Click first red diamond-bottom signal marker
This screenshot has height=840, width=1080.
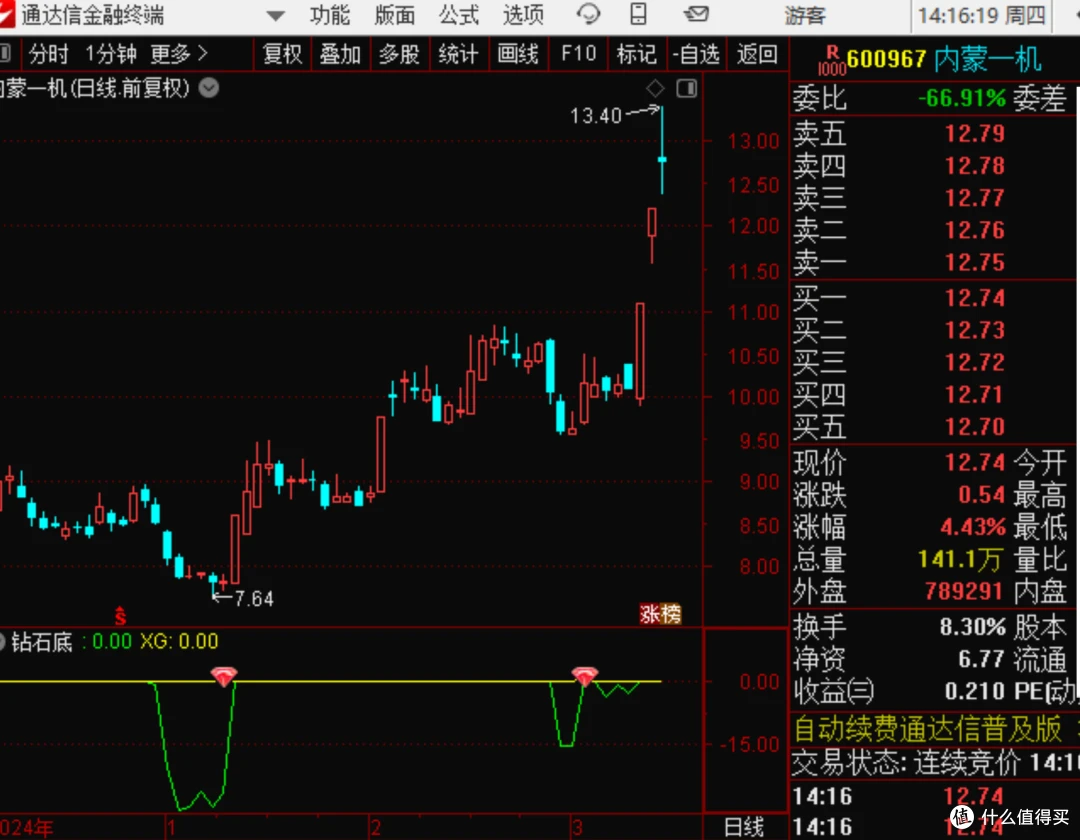click(225, 677)
